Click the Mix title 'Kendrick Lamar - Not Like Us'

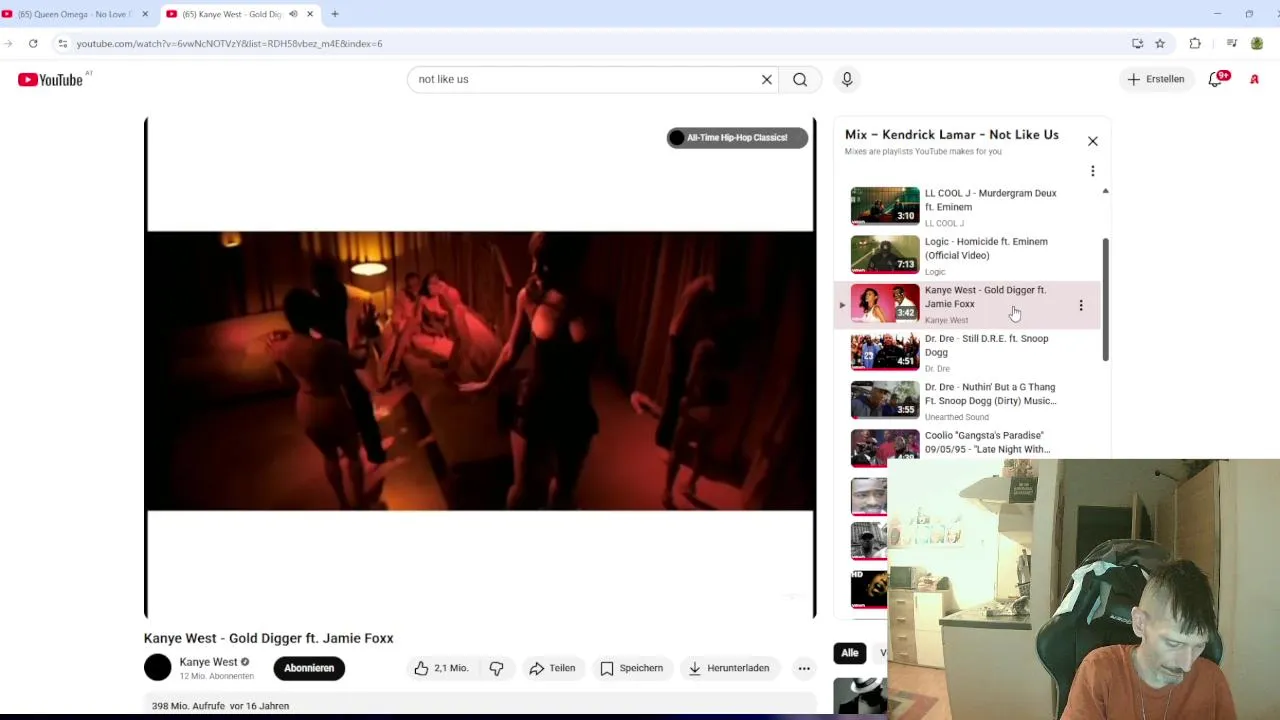951,135
